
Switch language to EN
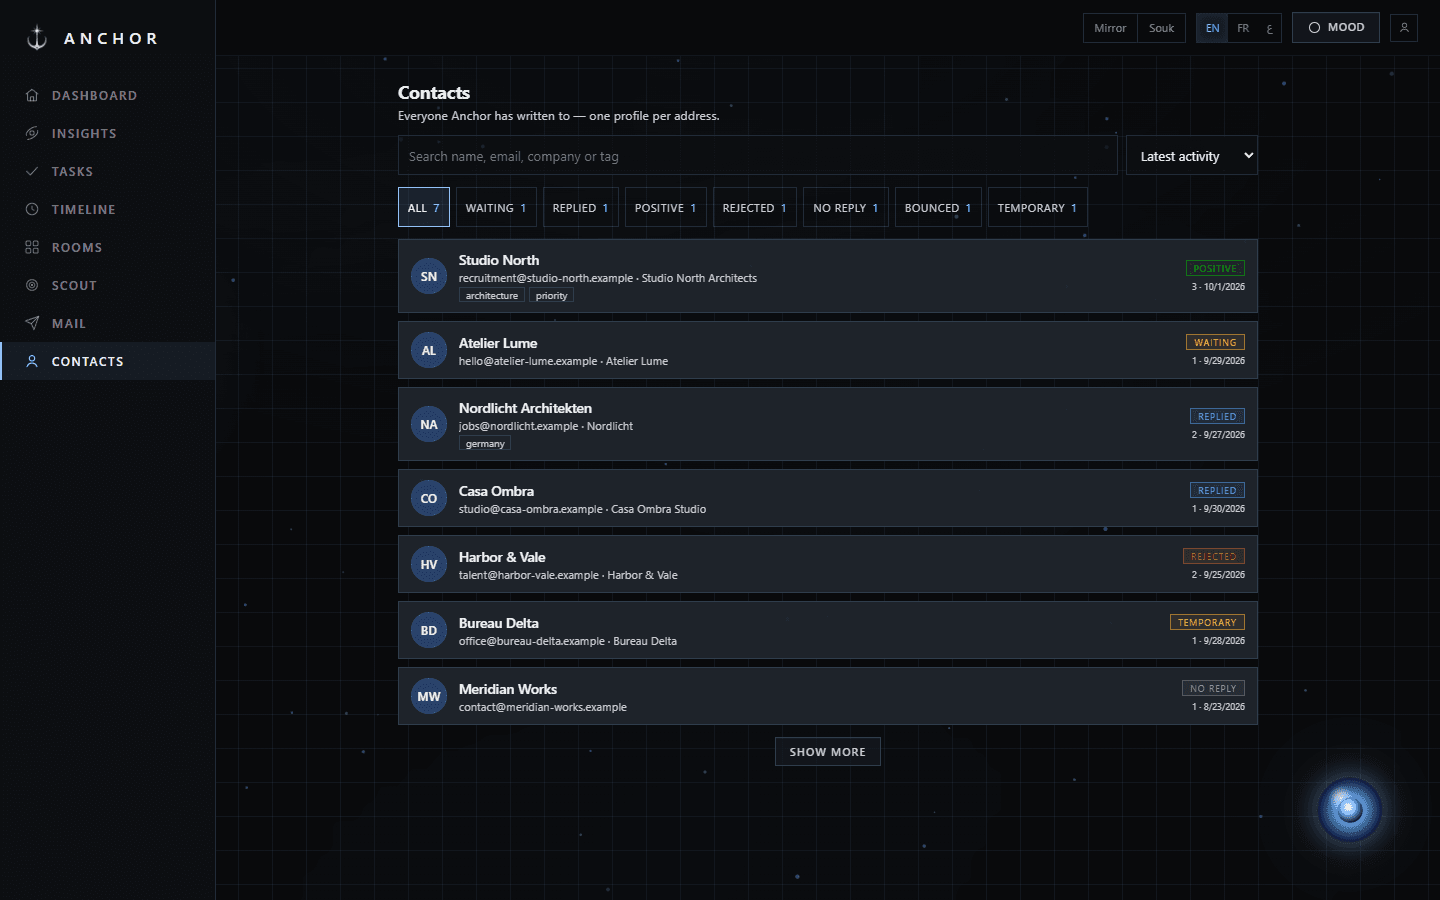(x=1212, y=28)
